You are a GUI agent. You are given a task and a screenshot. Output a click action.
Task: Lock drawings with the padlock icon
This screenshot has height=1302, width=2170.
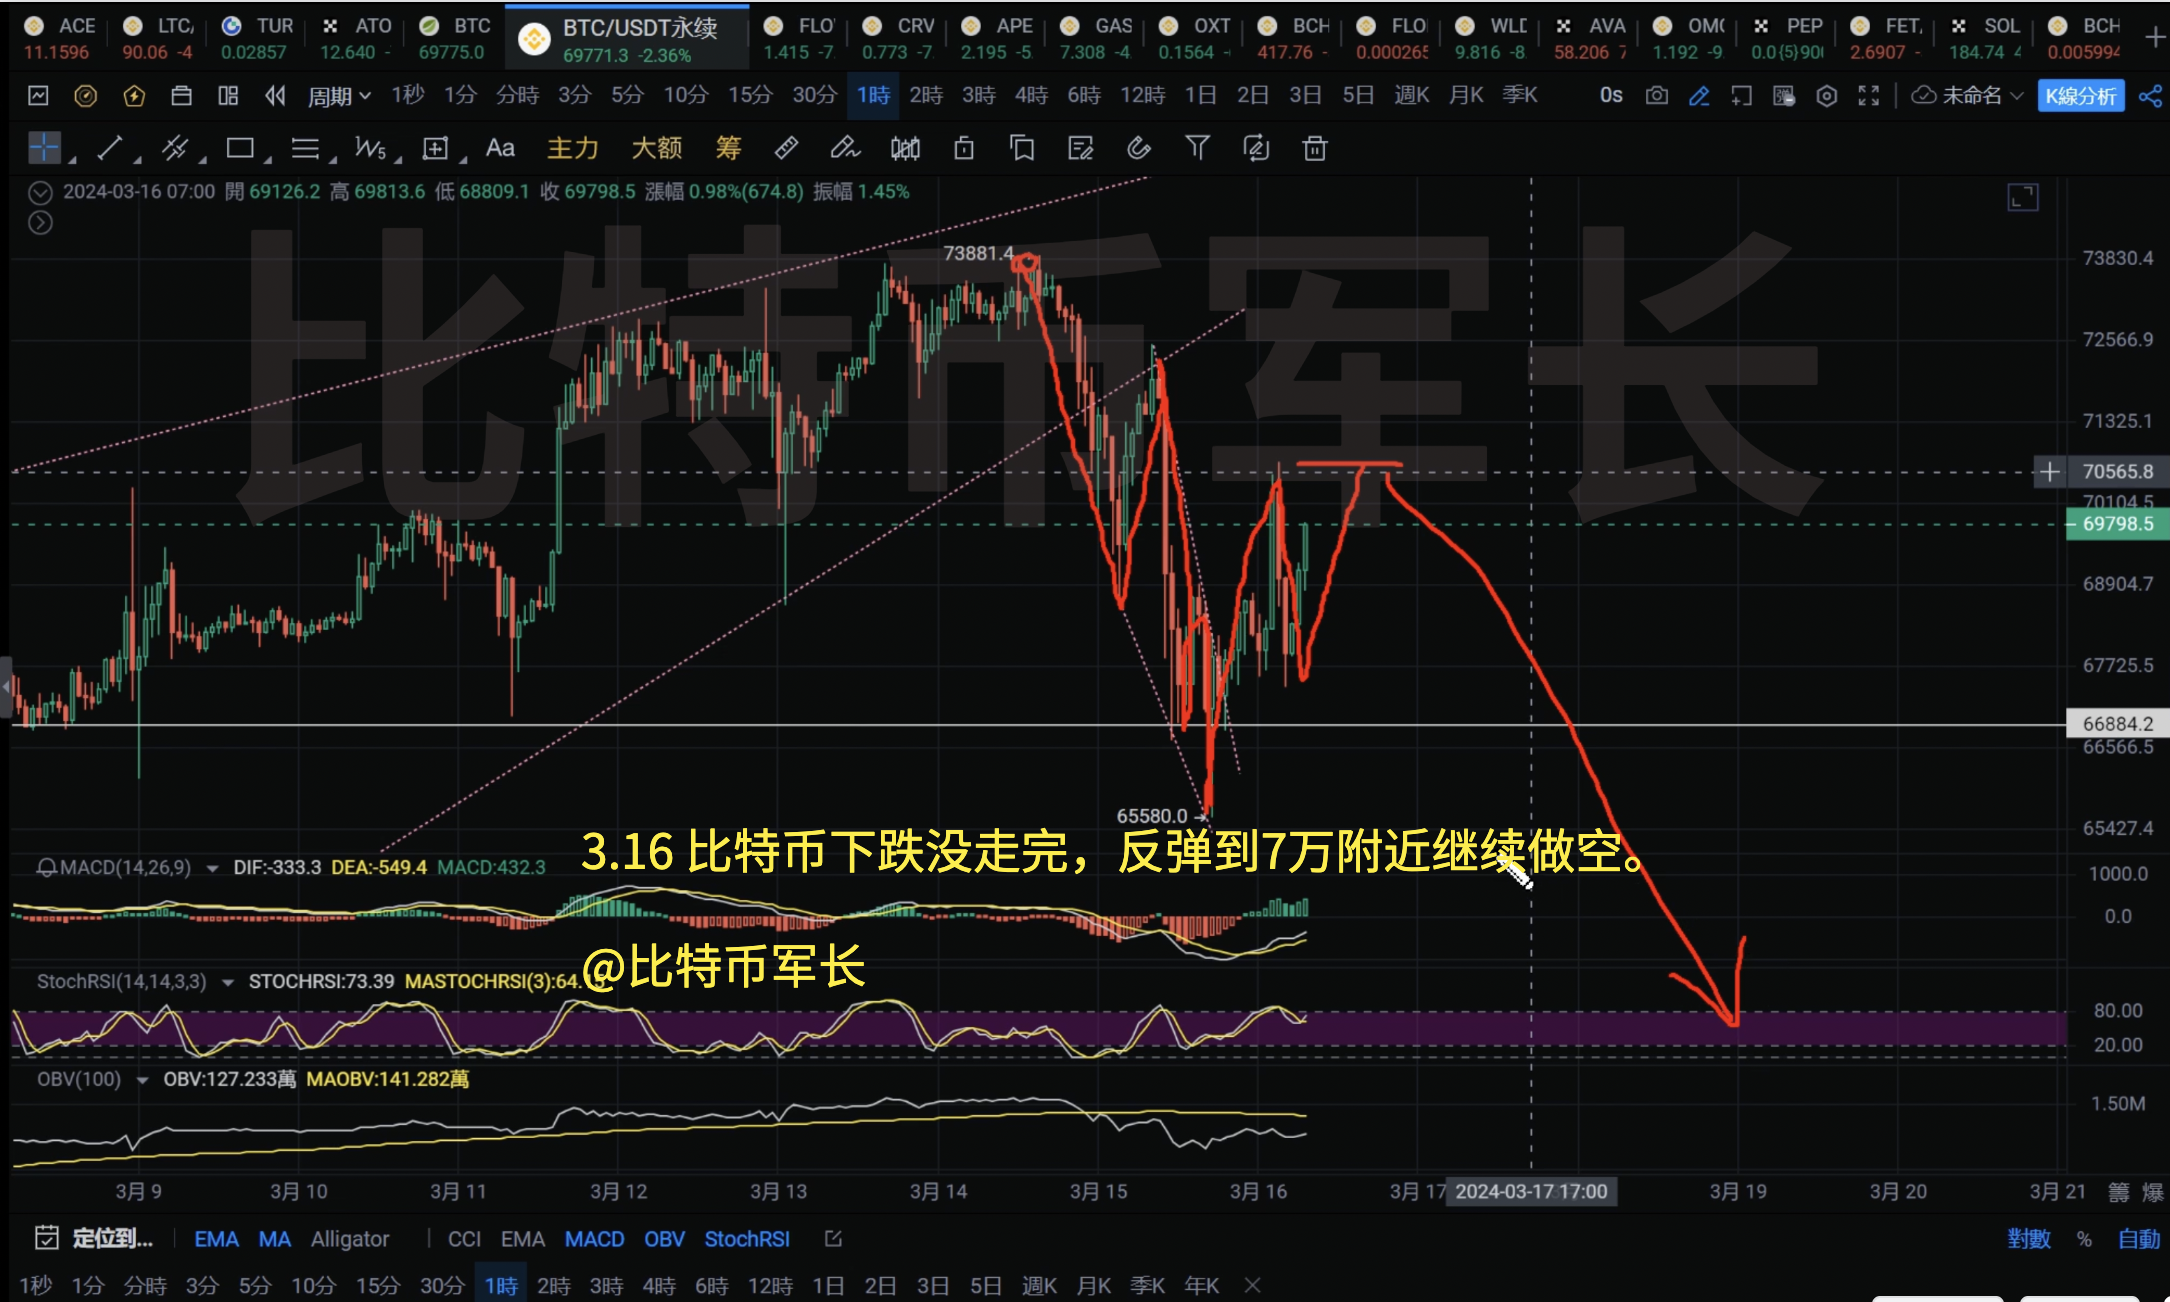click(x=964, y=149)
